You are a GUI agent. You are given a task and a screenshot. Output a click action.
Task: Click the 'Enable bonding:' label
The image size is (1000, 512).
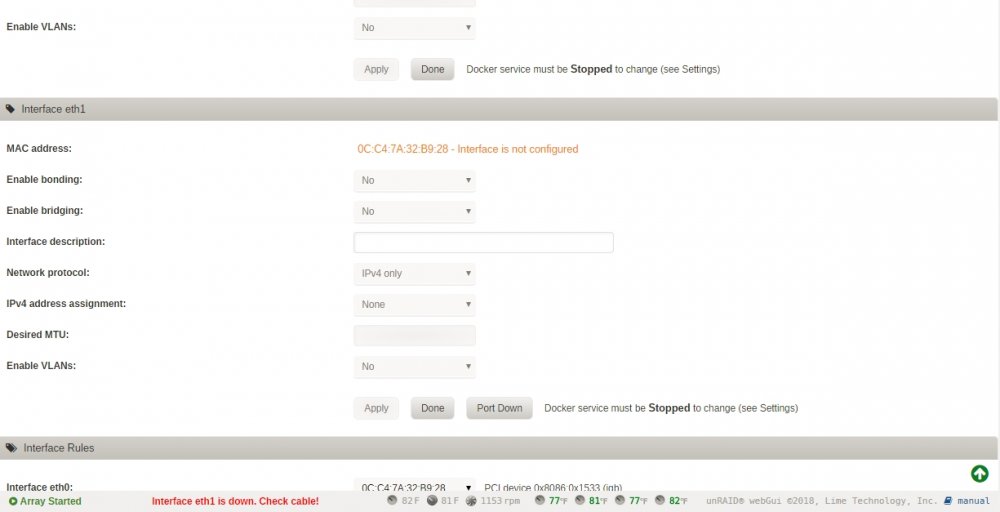(x=44, y=180)
